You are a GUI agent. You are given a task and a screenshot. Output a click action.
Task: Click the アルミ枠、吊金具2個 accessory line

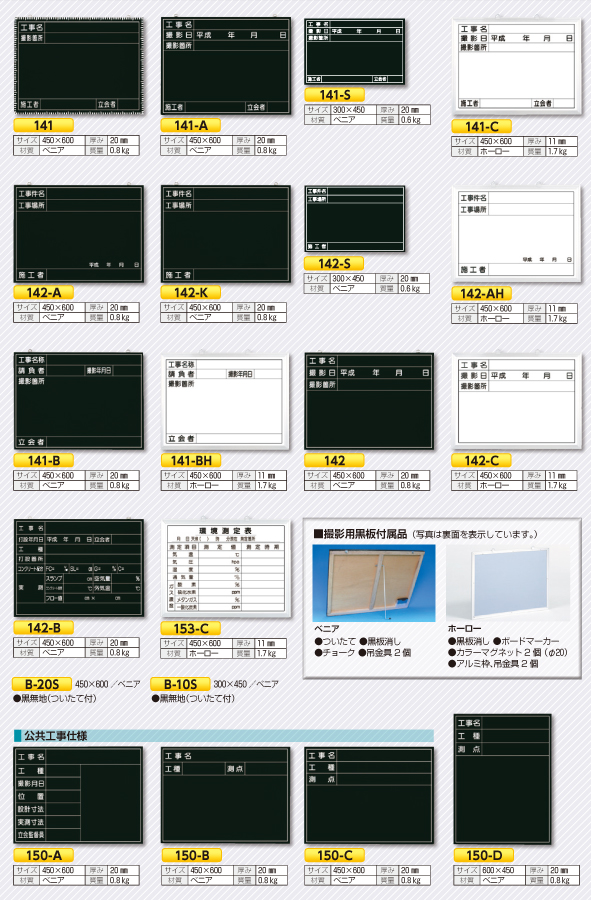[x=493, y=664]
